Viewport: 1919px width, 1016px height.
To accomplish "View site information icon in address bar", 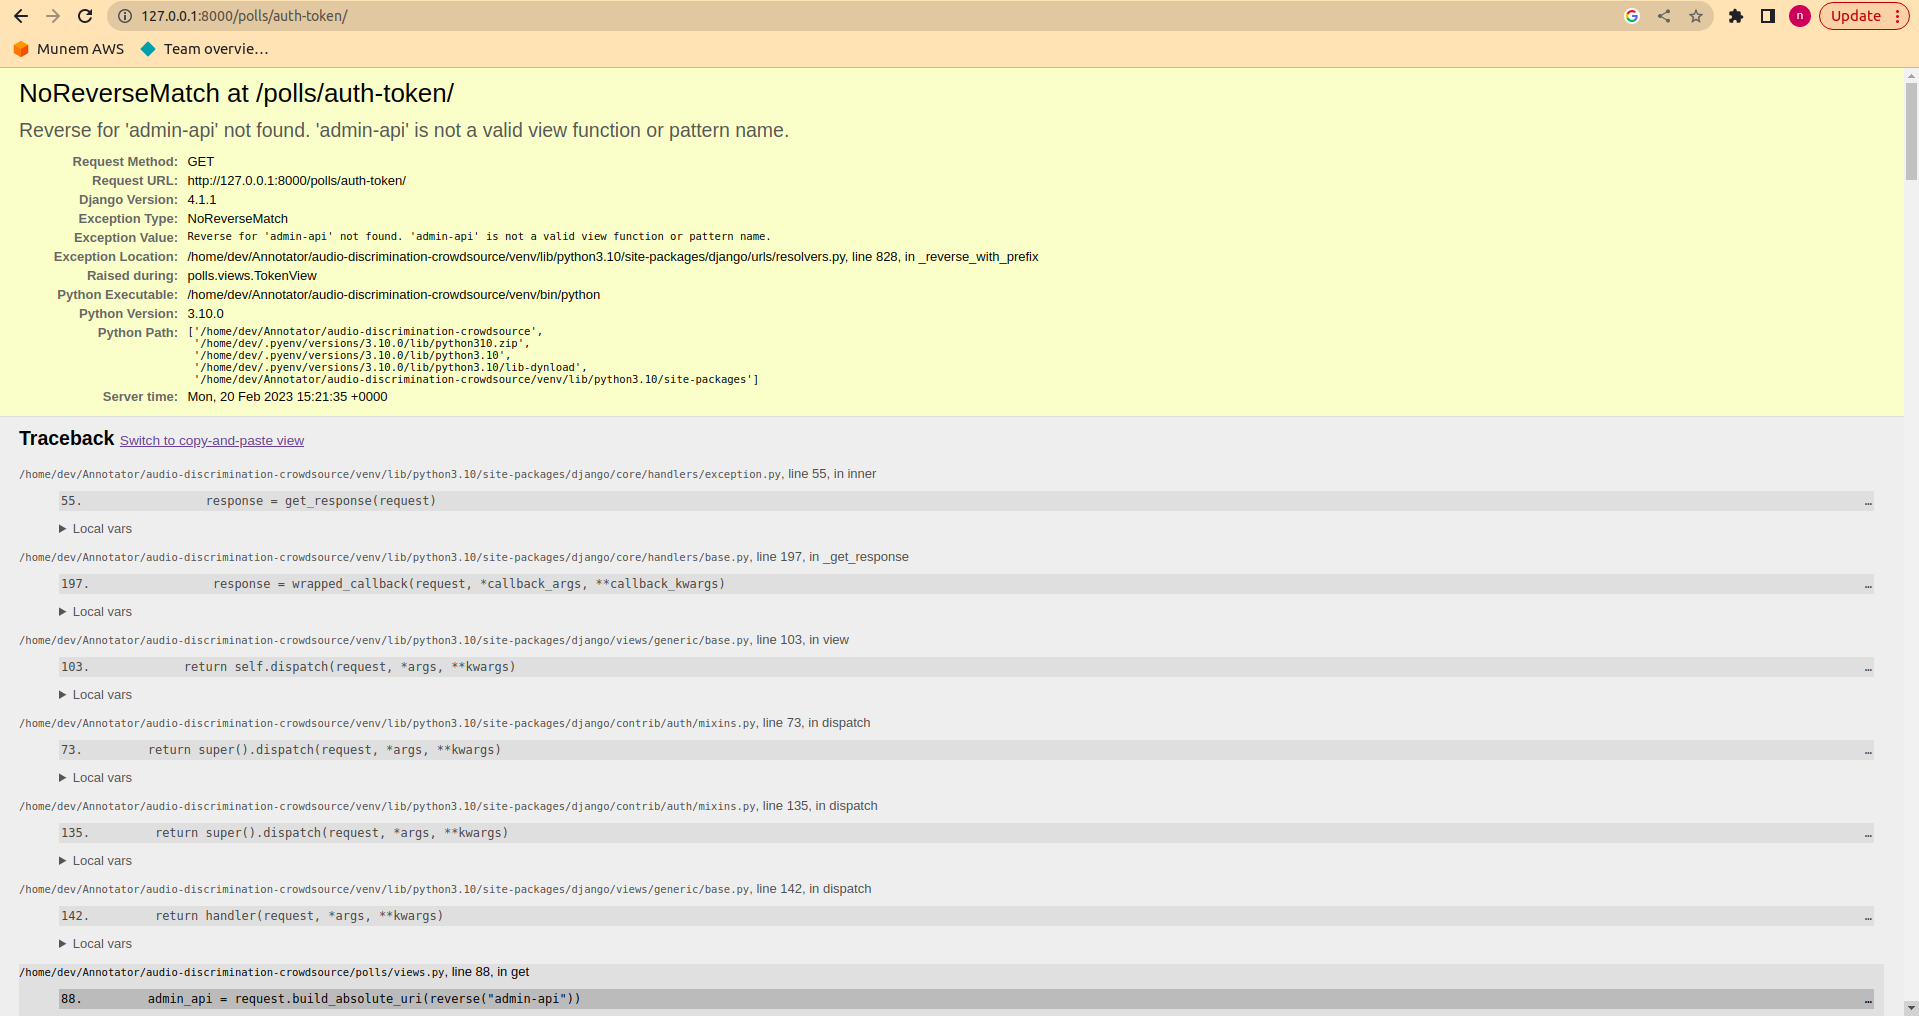I will point(125,16).
